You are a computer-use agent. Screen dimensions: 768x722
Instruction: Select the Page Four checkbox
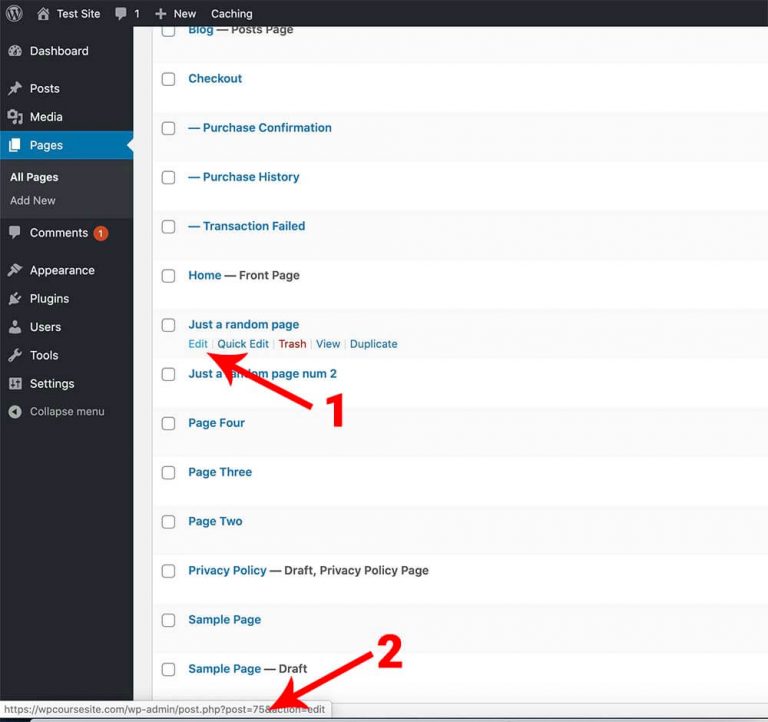point(168,423)
